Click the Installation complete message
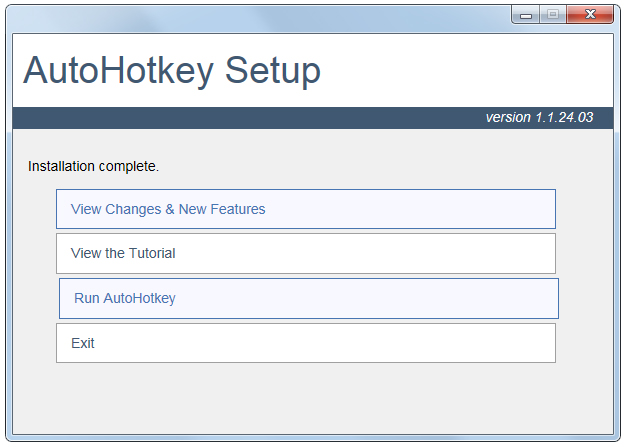Viewport: 630px width, 447px height. (x=93, y=166)
